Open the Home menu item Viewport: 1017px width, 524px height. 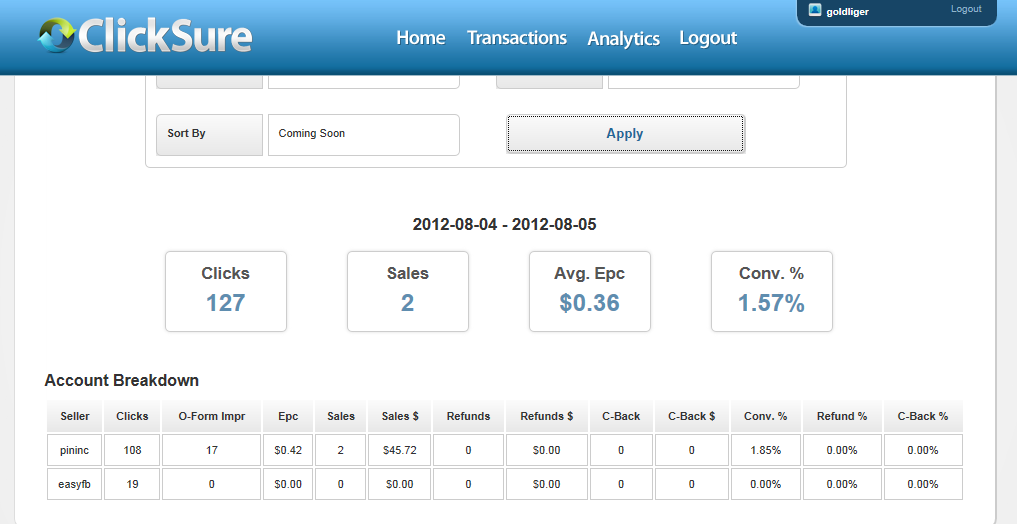[x=420, y=38]
